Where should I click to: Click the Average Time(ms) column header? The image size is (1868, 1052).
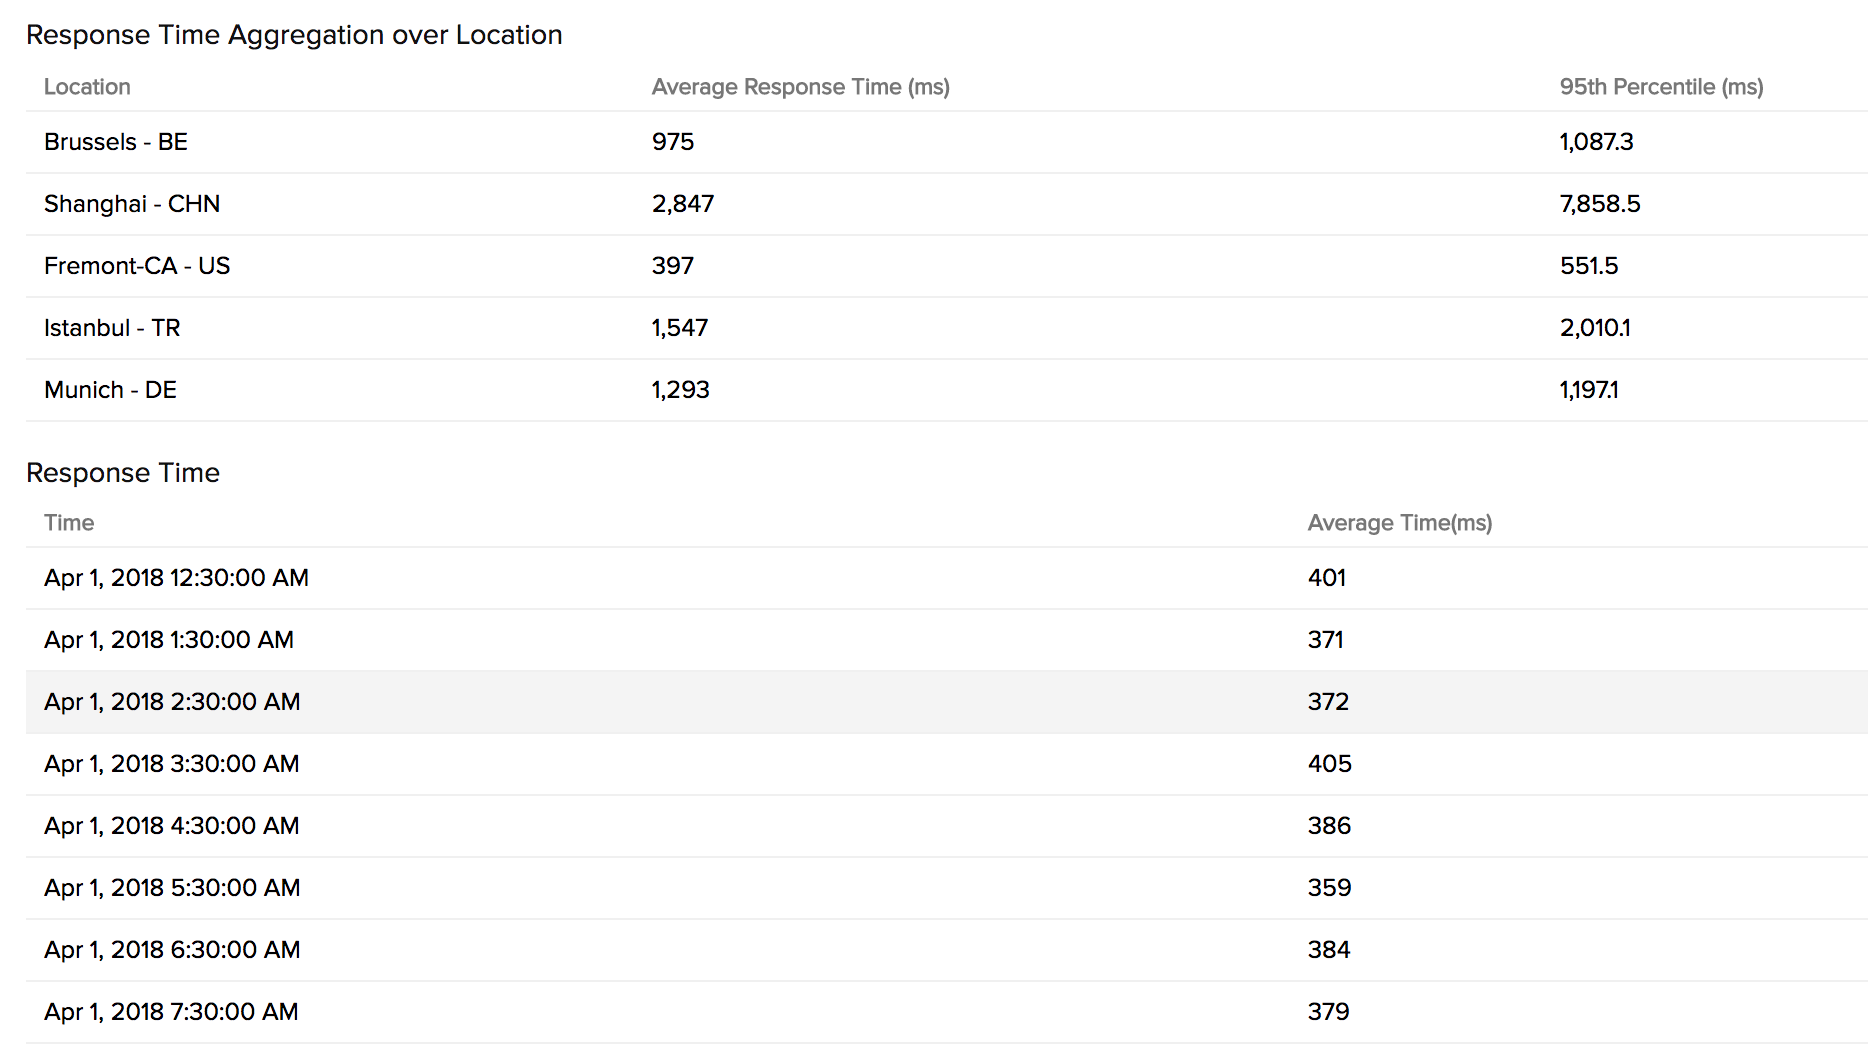tap(1399, 523)
